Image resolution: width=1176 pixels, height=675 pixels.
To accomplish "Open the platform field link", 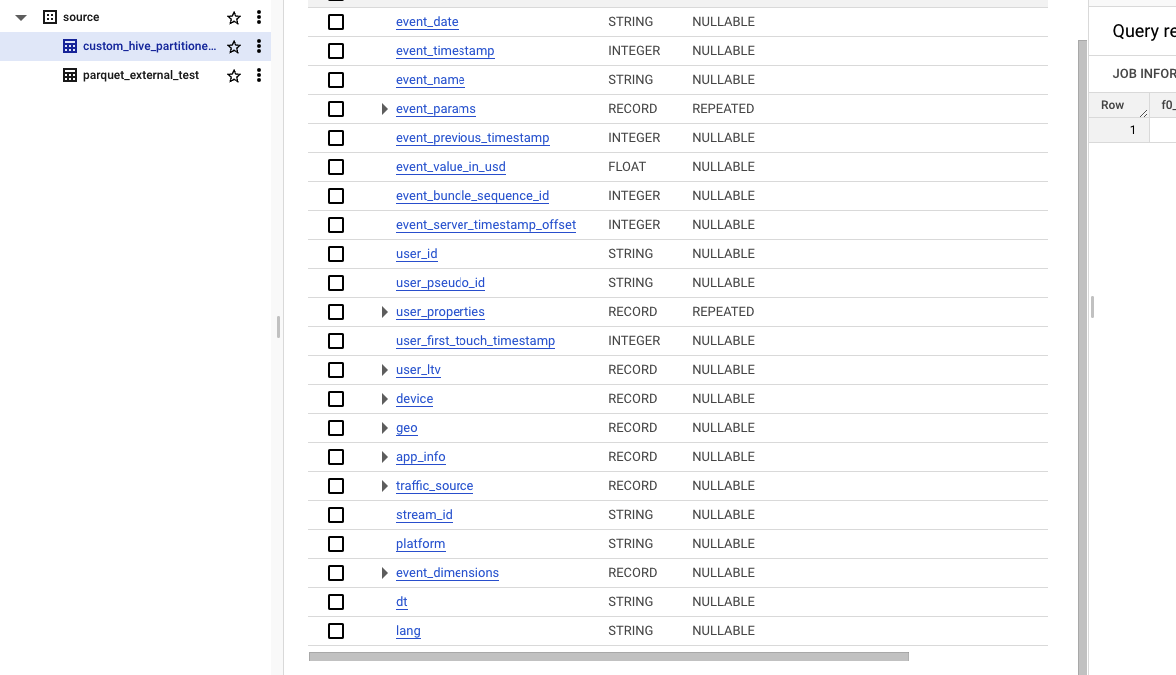I will pos(420,544).
